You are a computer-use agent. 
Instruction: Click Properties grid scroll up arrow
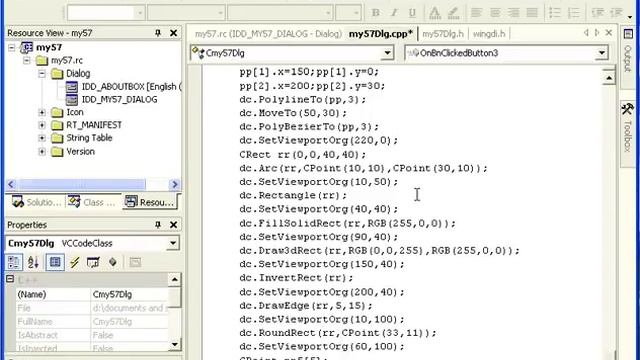coord(174,280)
